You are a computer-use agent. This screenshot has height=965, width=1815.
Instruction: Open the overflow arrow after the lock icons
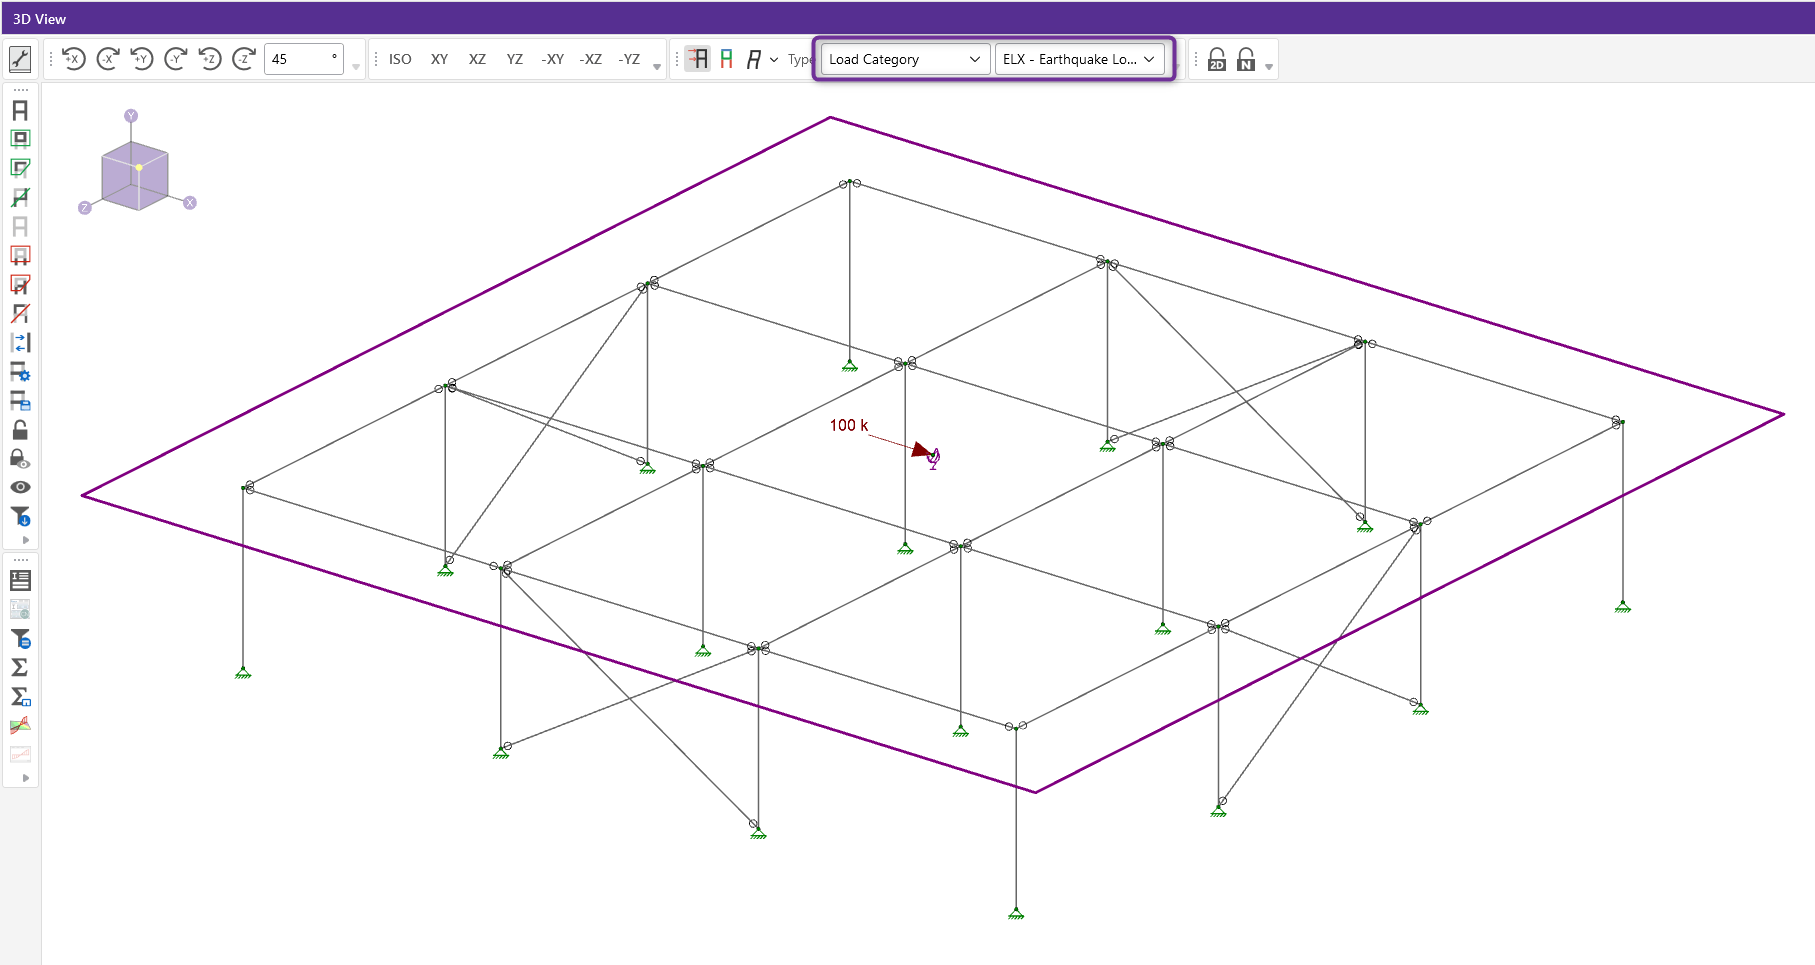[x=1269, y=67]
